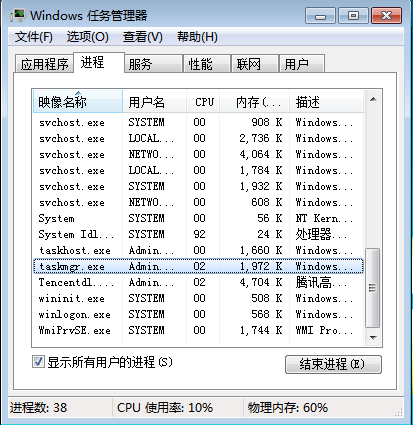Select the taskmgr.exe process row
413x425 pixels.
[x=198, y=266]
